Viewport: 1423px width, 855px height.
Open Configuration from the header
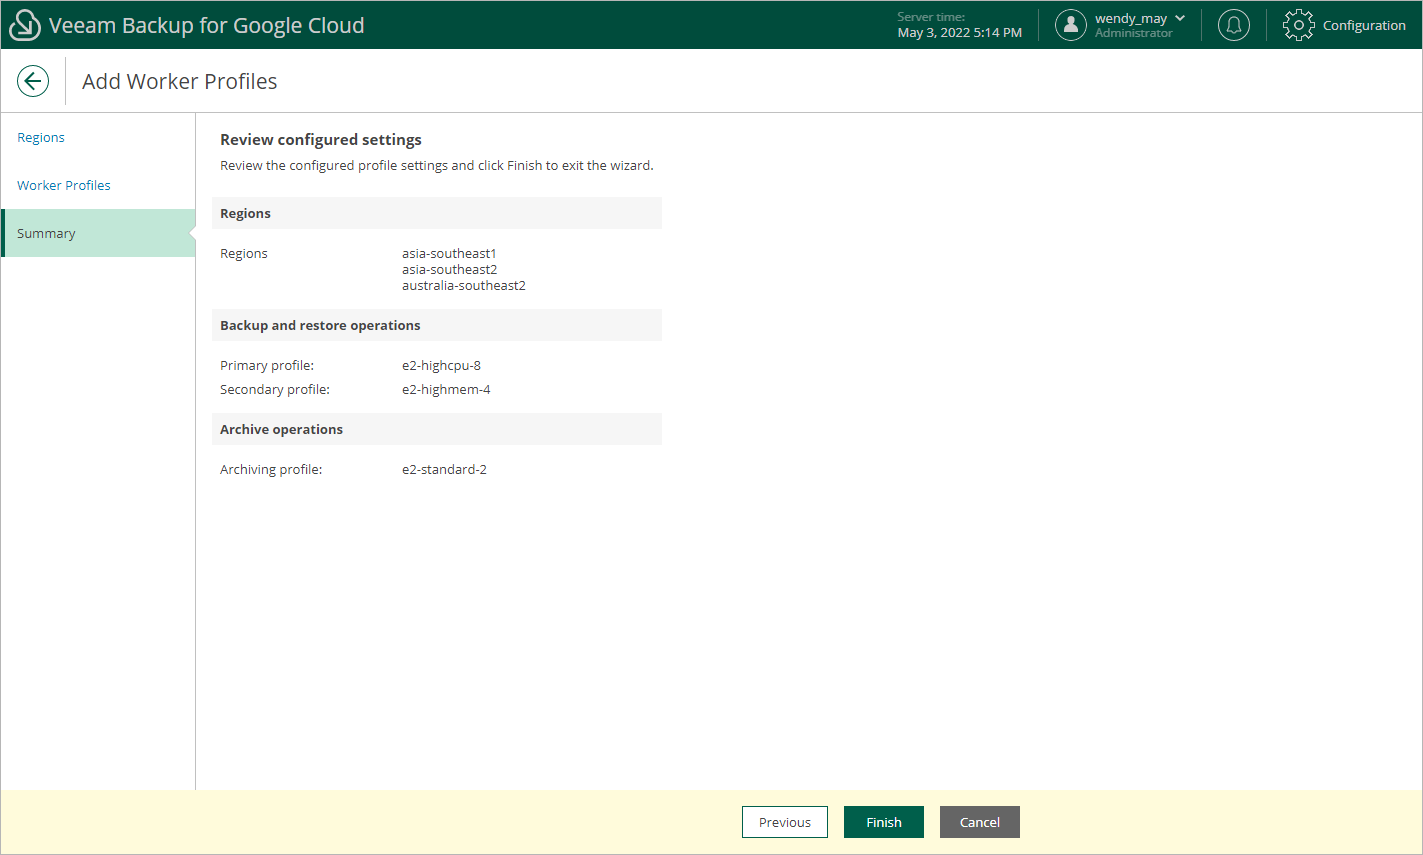(1364, 25)
